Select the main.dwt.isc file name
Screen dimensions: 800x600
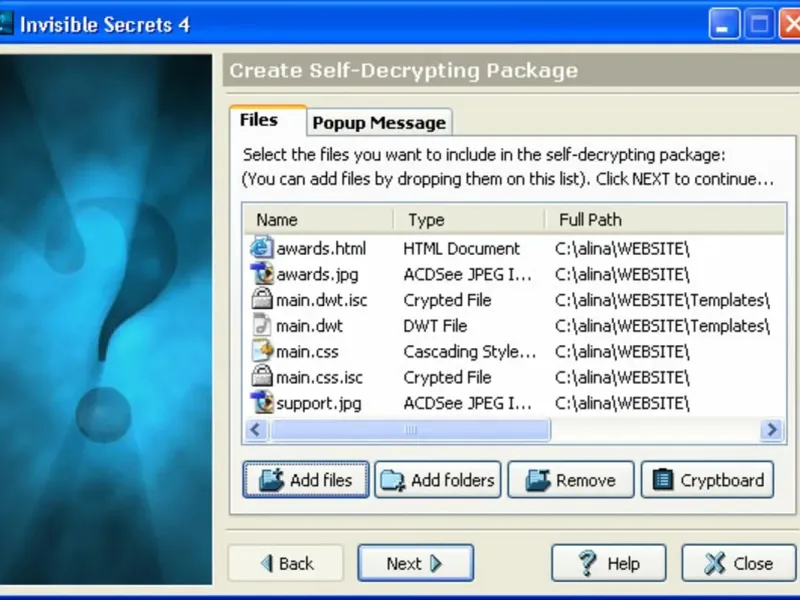point(321,300)
